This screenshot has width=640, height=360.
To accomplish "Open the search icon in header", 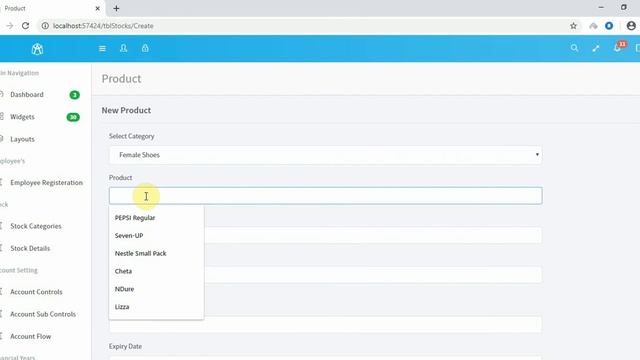I will (574, 48).
